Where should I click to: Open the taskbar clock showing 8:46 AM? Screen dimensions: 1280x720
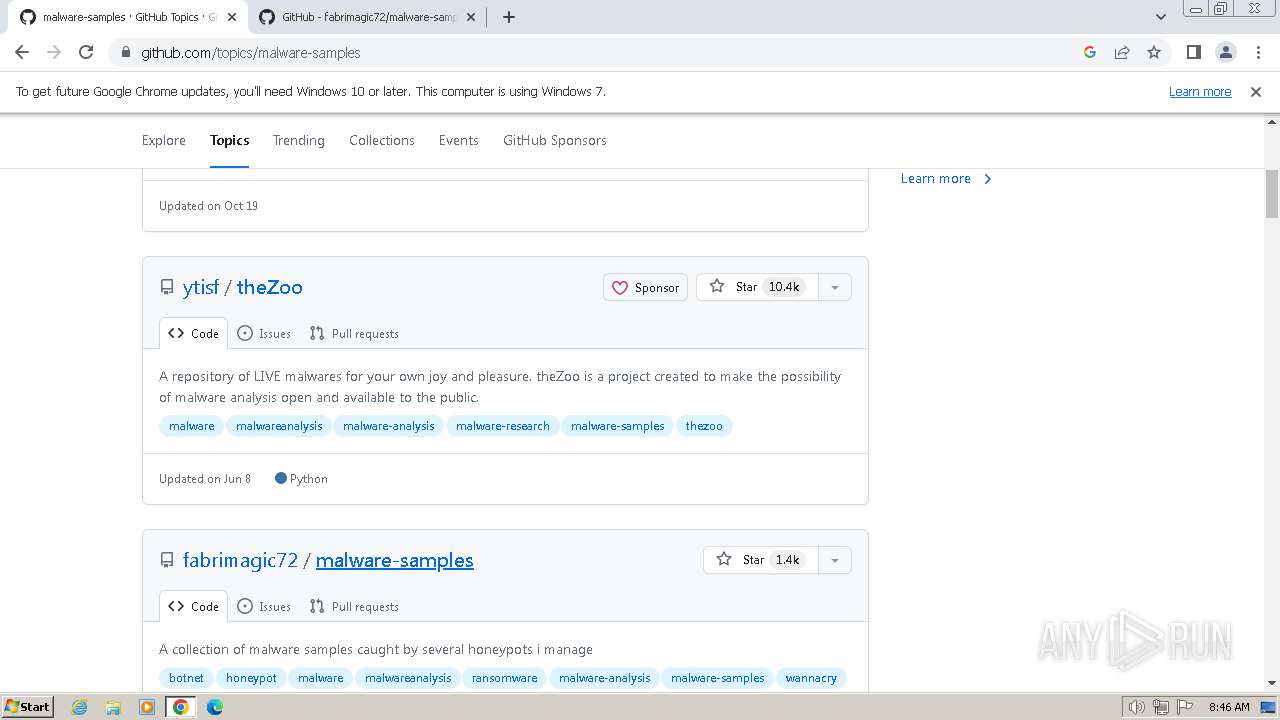click(1229, 707)
